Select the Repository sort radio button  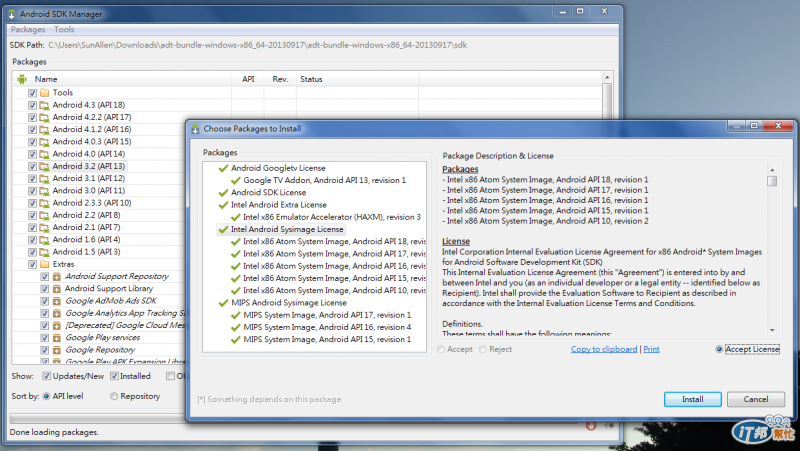(x=114, y=396)
